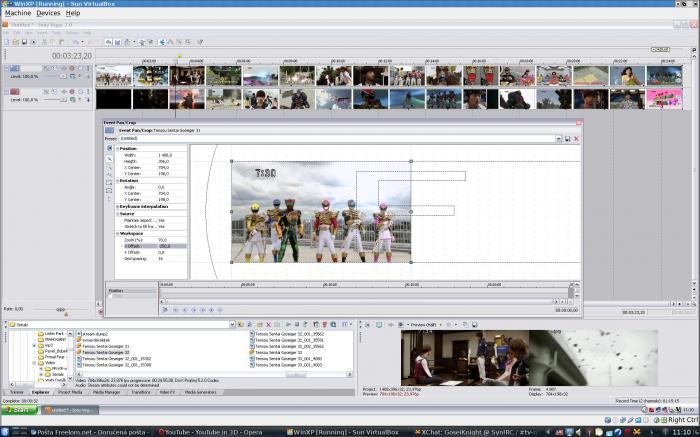
Task: Delete the Pan/Crop preset with red X
Action: click(x=576, y=139)
